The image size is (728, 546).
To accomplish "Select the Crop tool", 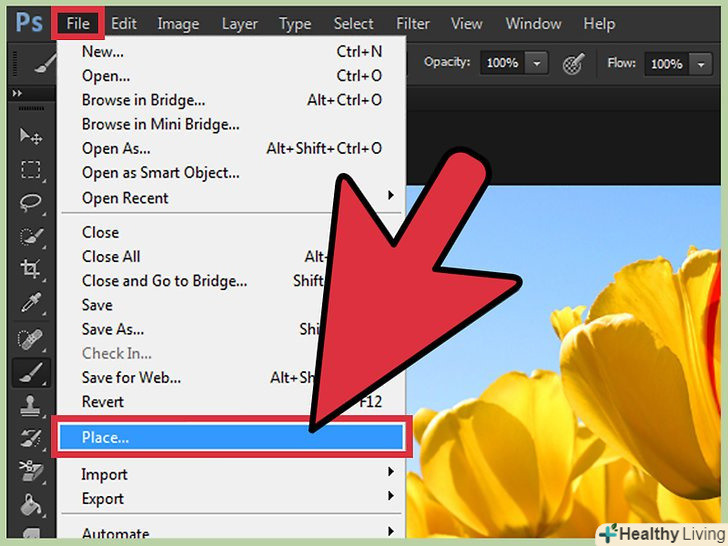I will click(x=31, y=269).
